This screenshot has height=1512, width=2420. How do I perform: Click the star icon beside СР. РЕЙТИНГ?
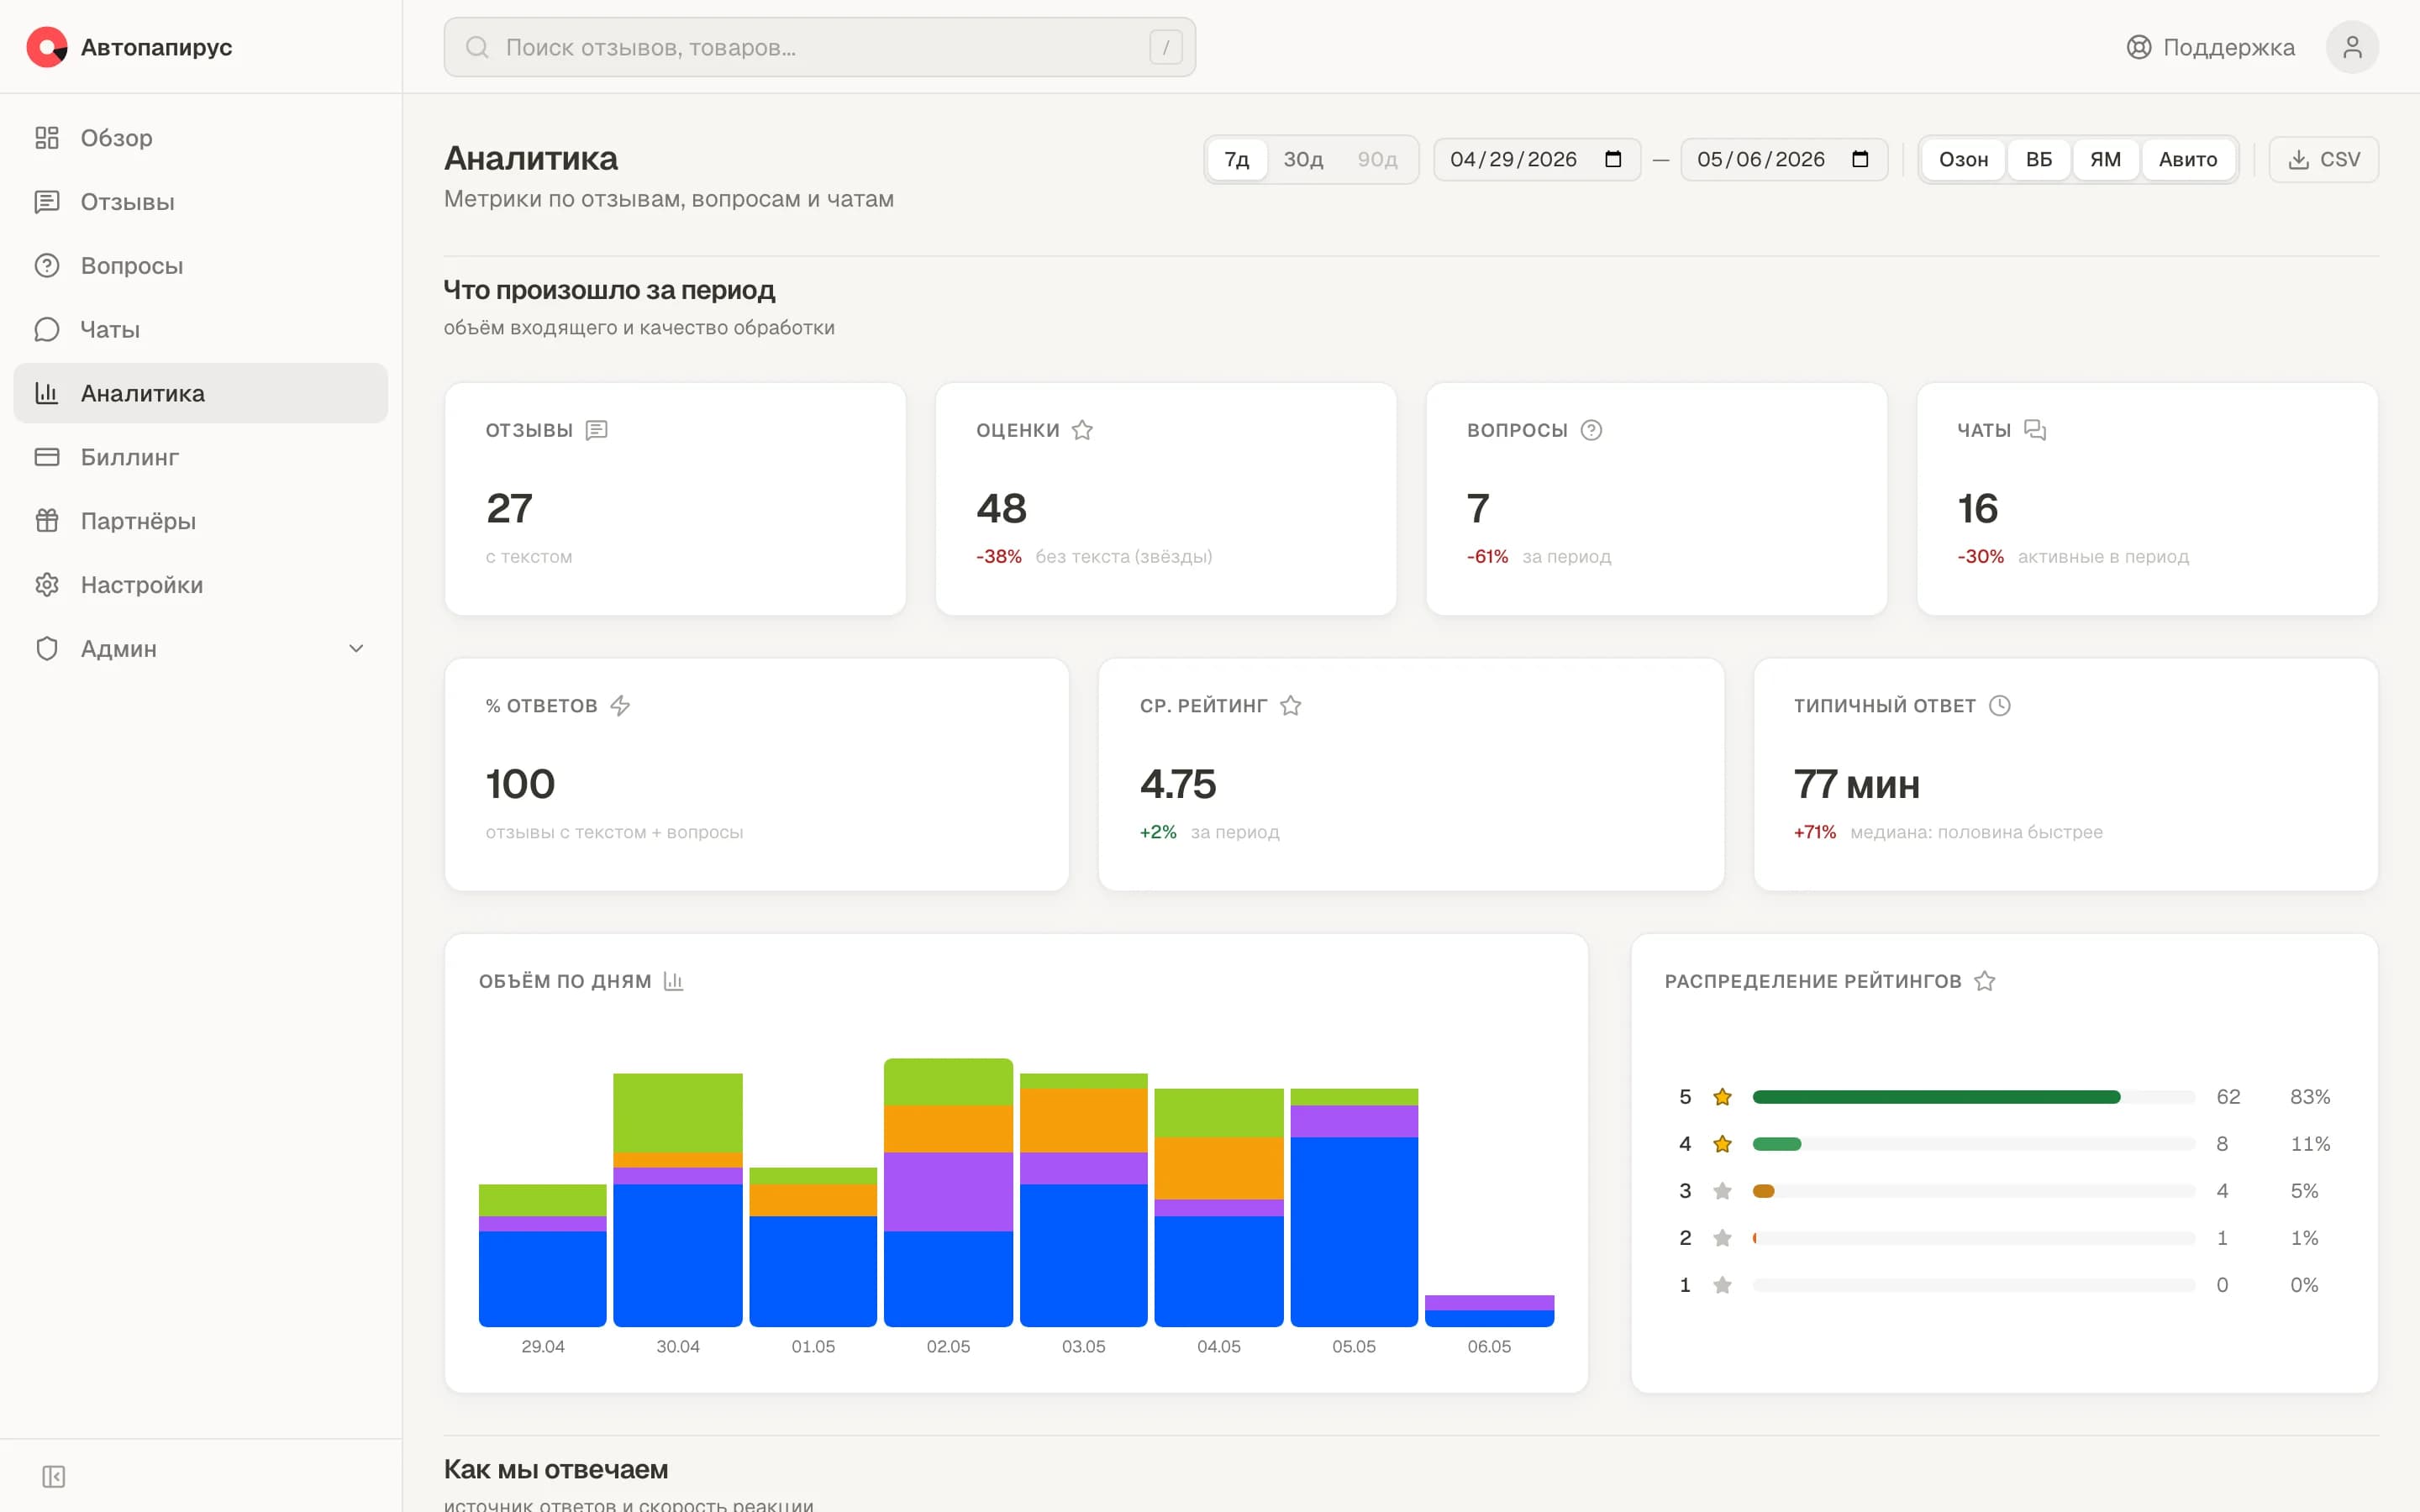(x=1291, y=706)
